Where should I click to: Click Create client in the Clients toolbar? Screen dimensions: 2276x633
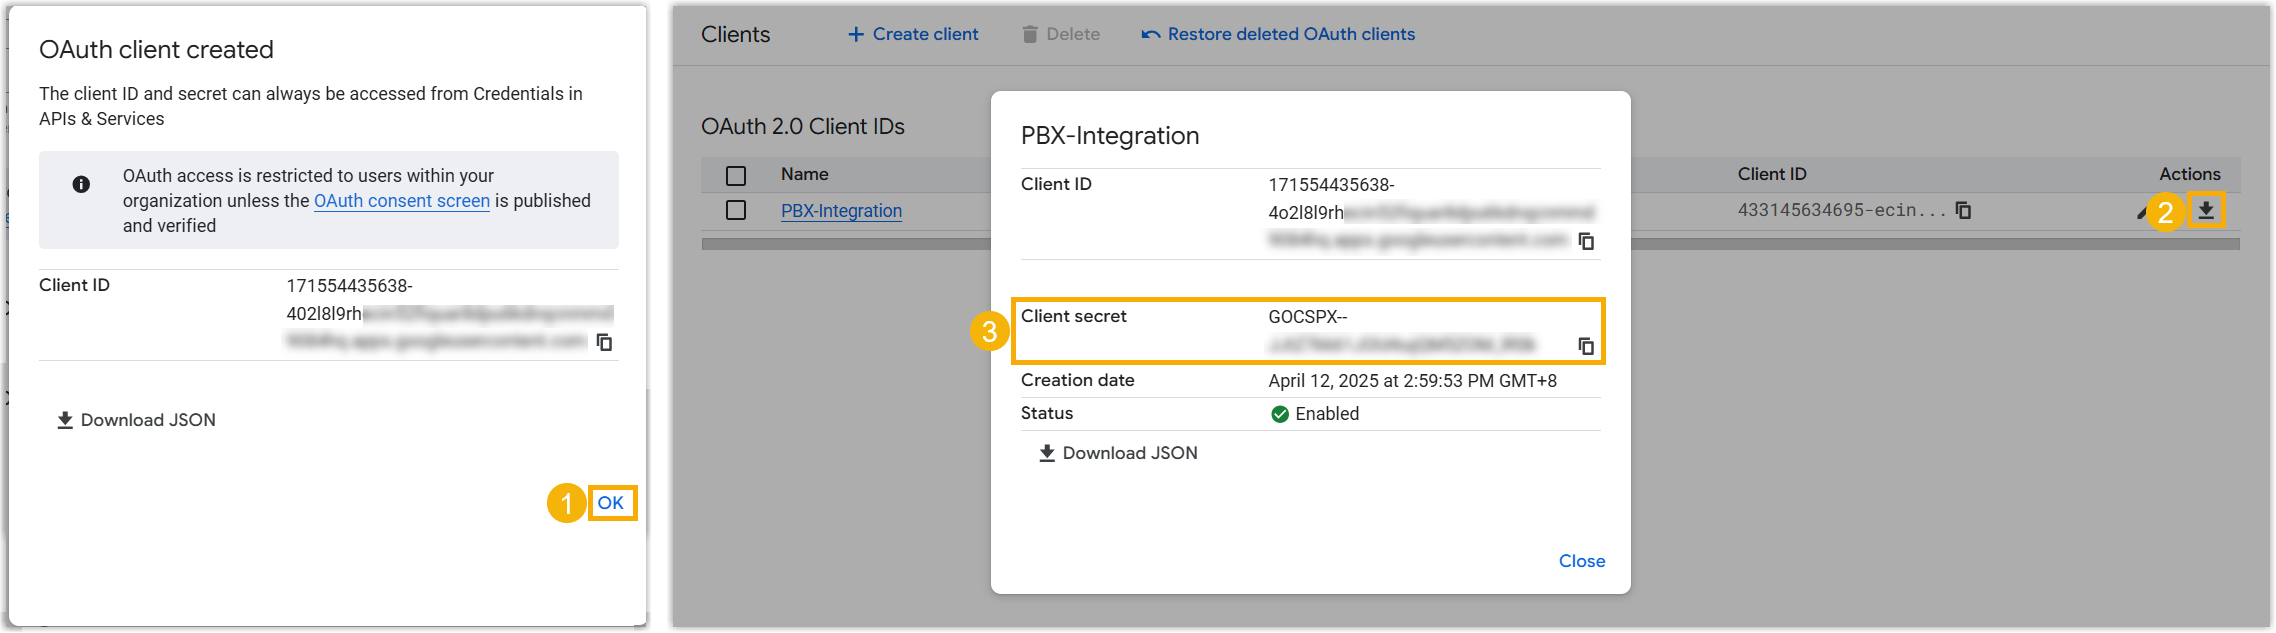(913, 34)
